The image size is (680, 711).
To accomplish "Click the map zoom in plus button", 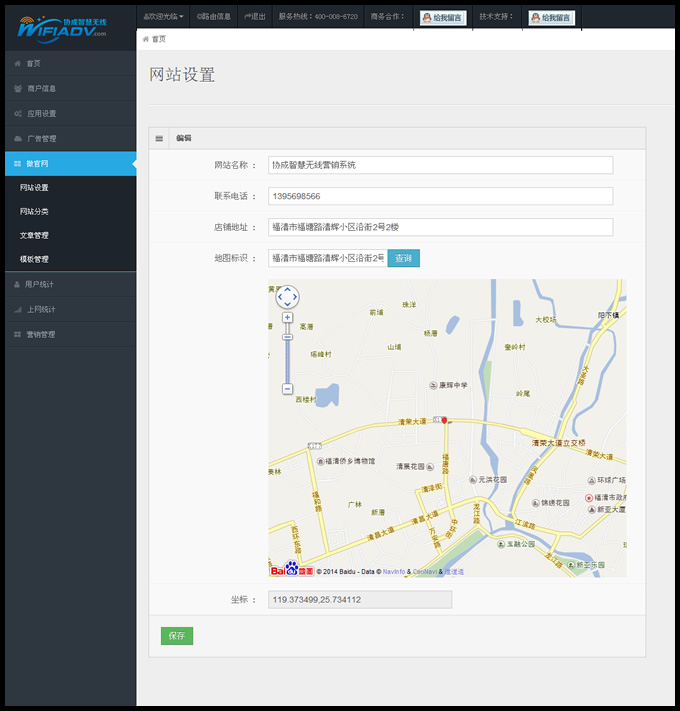I will [x=287, y=318].
